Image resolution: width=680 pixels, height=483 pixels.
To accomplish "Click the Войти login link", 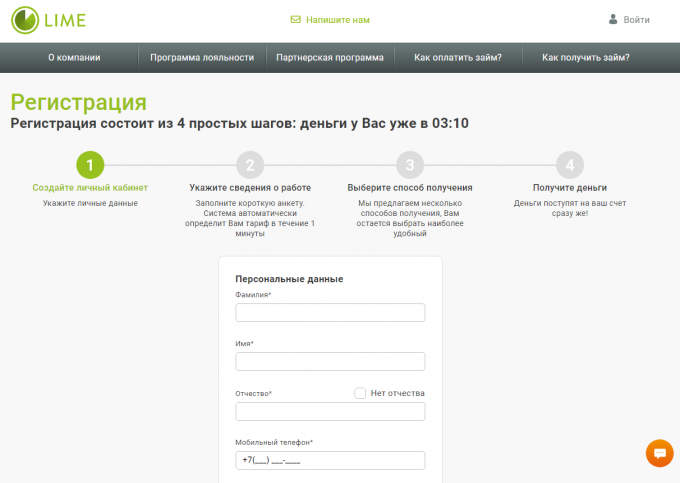I will click(x=636, y=20).
